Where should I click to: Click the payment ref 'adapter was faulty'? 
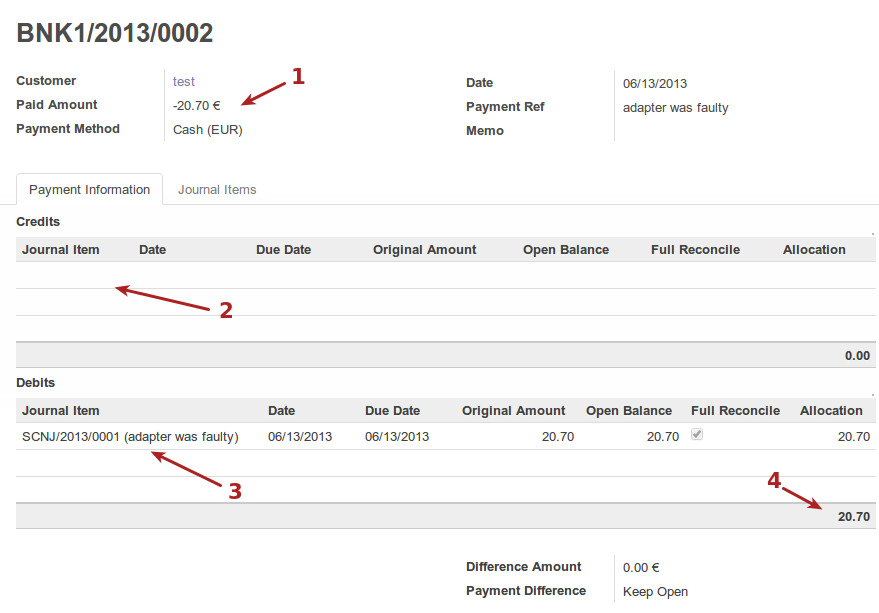(675, 108)
